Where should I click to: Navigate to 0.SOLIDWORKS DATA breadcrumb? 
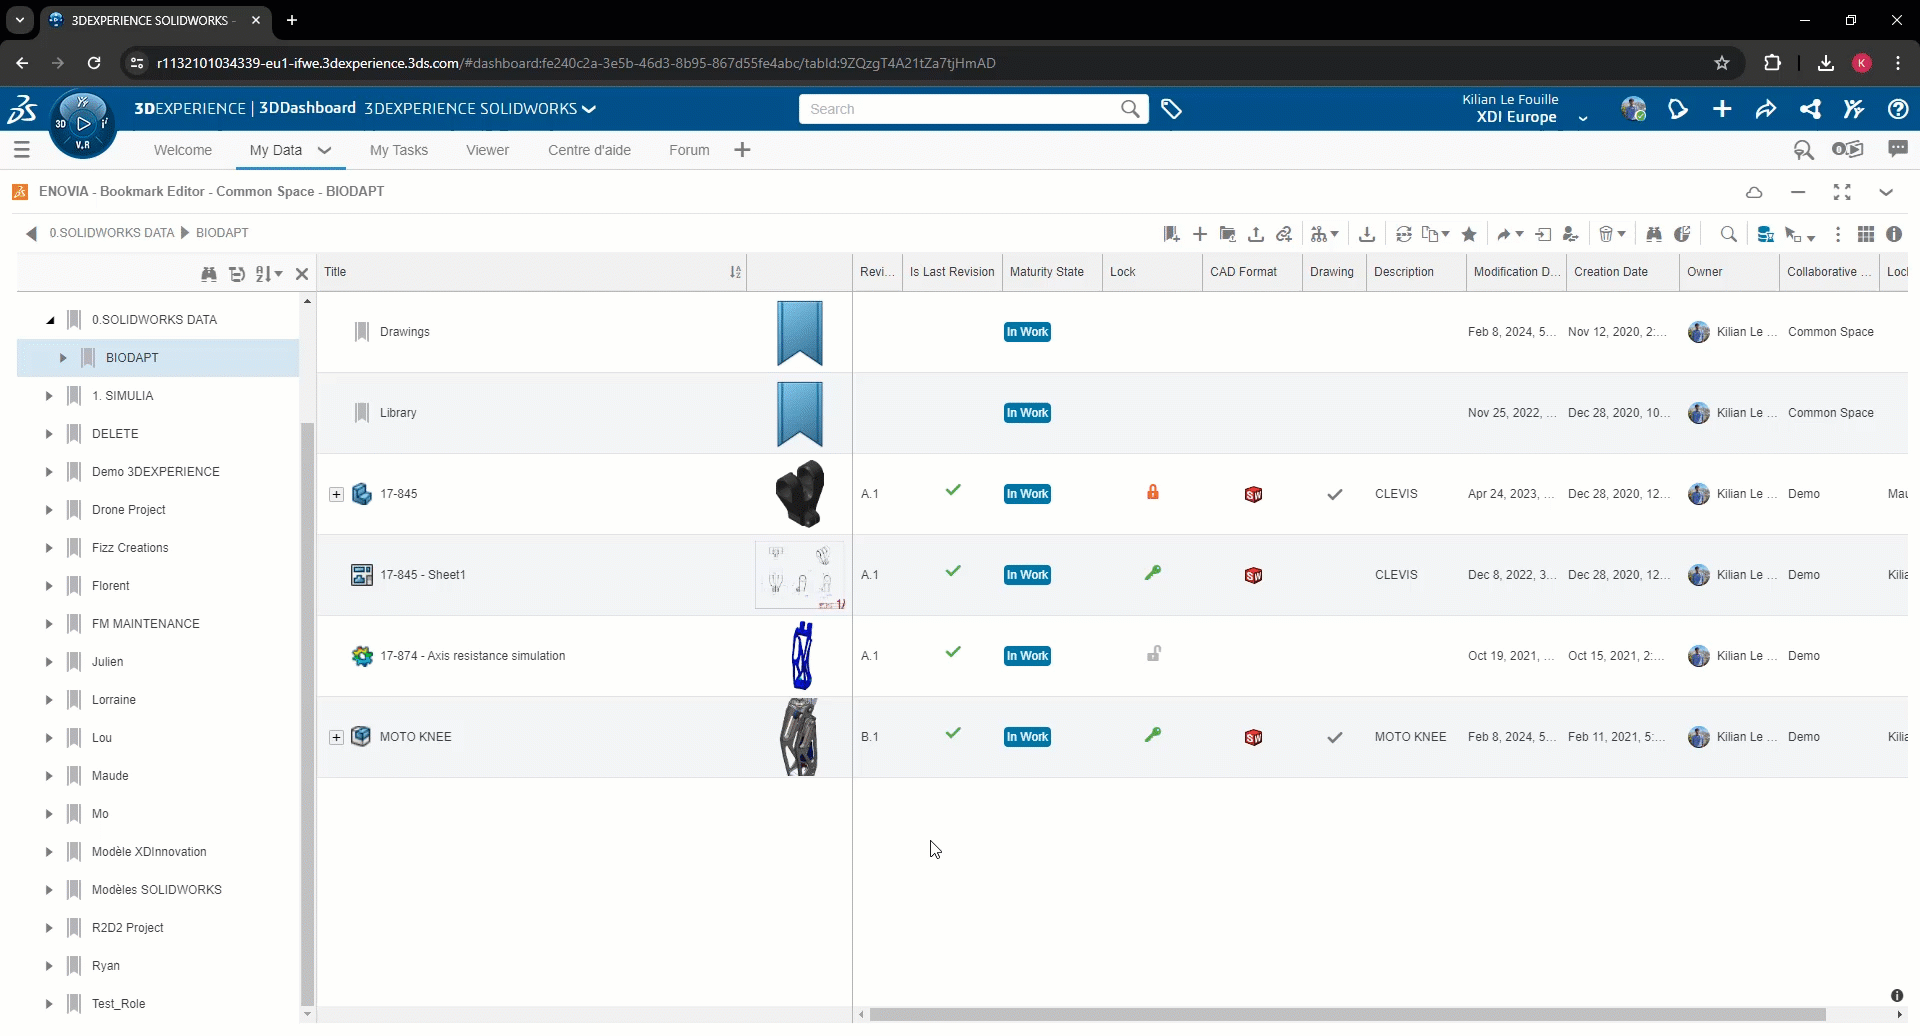(x=112, y=233)
